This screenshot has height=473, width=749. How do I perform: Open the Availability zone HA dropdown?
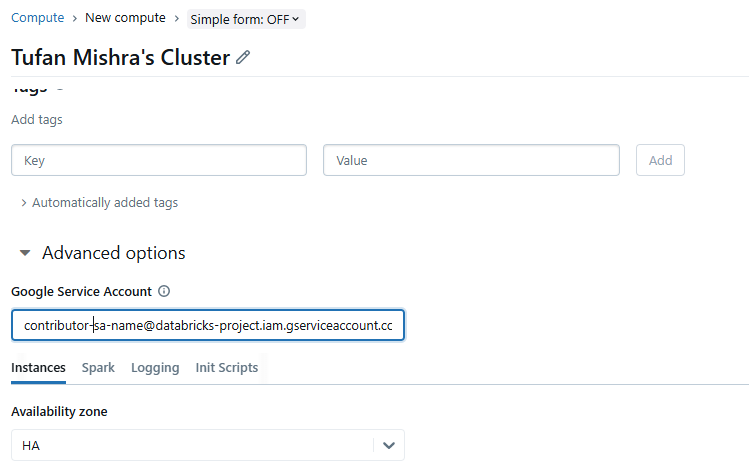point(388,445)
